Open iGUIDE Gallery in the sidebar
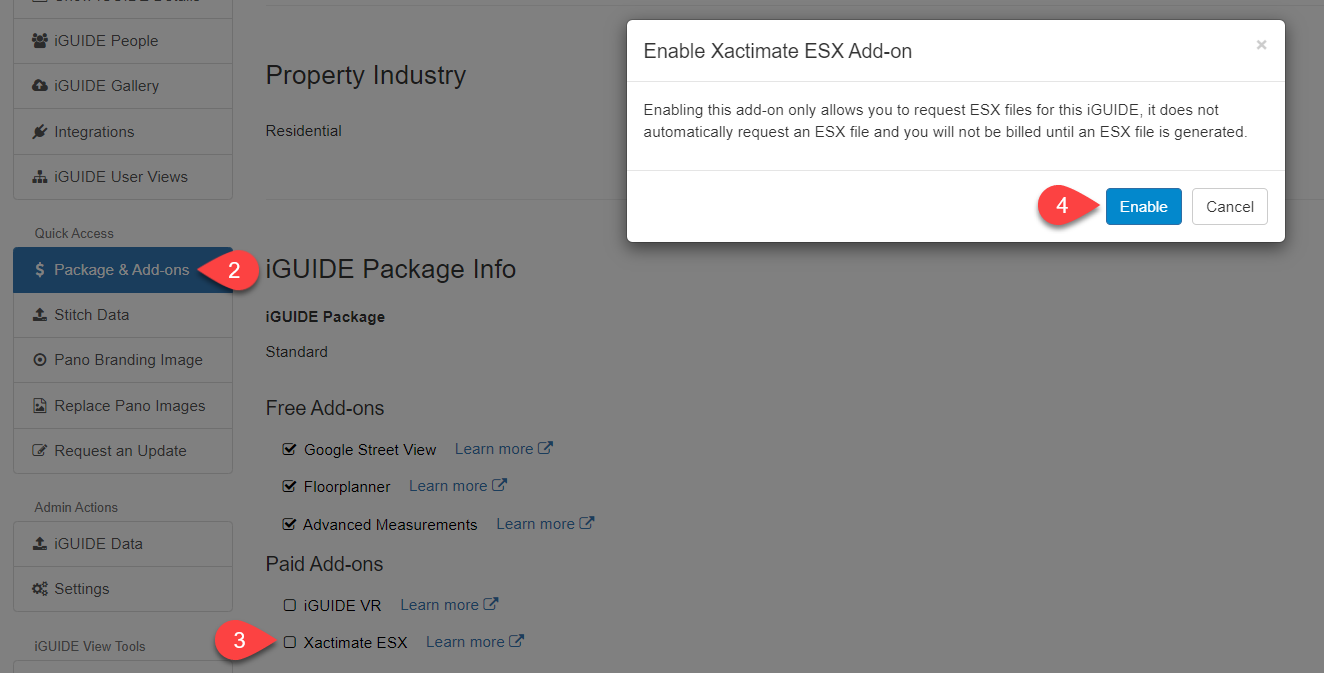 coord(123,86)
